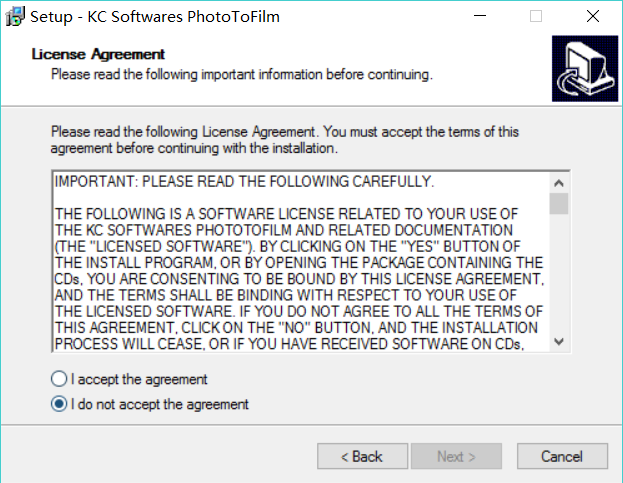The height and width of the screenshot is (483, 623).
Task: Click the greyed-out maximize window button
Action: pyautogui.click(x=536, y=16)
